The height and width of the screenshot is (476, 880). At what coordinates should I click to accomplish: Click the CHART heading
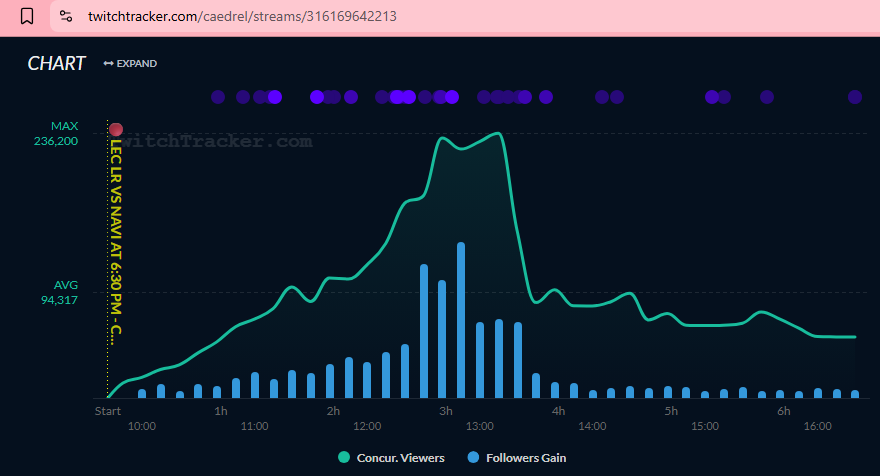(56, 63)
